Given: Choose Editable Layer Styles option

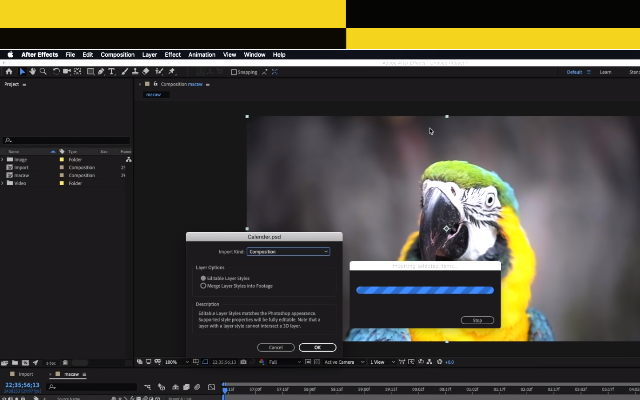Looking at the screenshot, I should coord(204,278).
